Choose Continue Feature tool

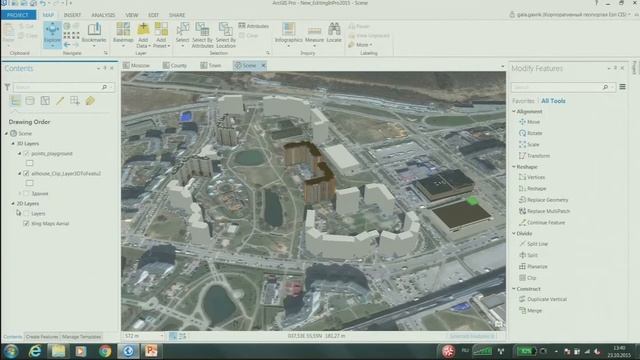542,222
